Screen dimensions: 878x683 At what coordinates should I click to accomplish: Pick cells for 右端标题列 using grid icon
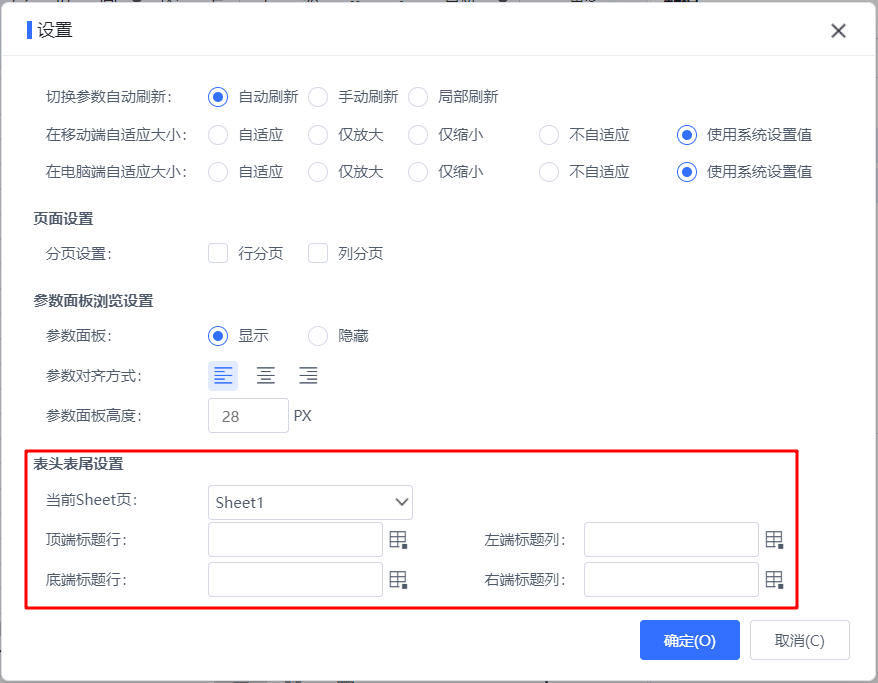click(774, 579)
